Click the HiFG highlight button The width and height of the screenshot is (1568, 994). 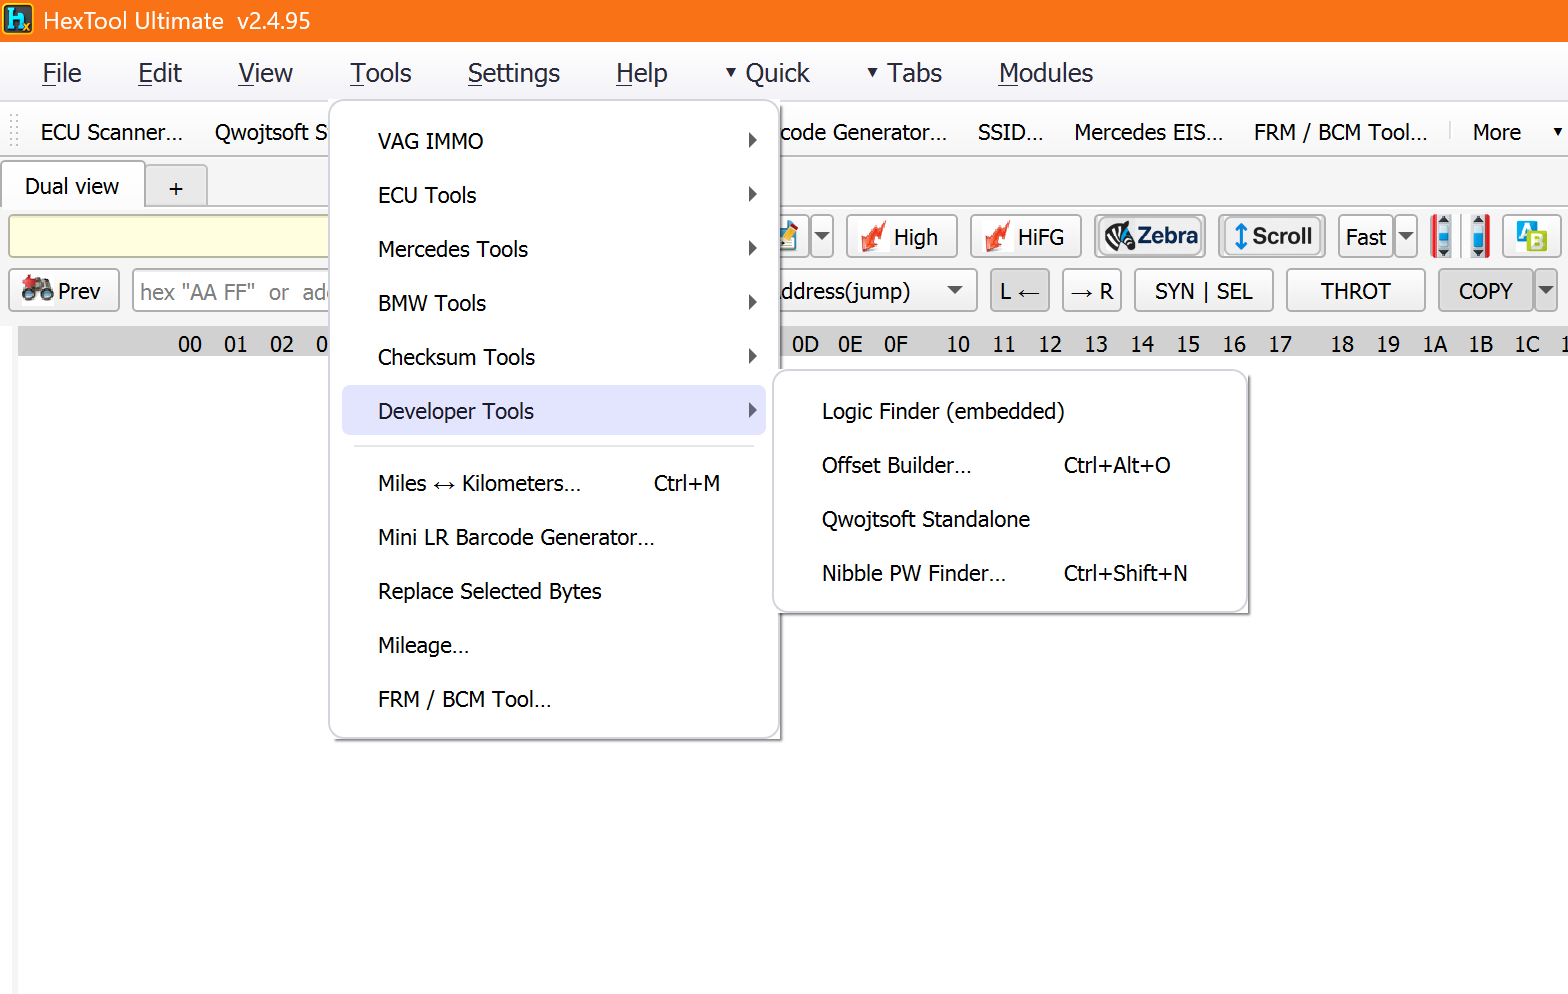pyautogui.click(x=1026, y=237)
